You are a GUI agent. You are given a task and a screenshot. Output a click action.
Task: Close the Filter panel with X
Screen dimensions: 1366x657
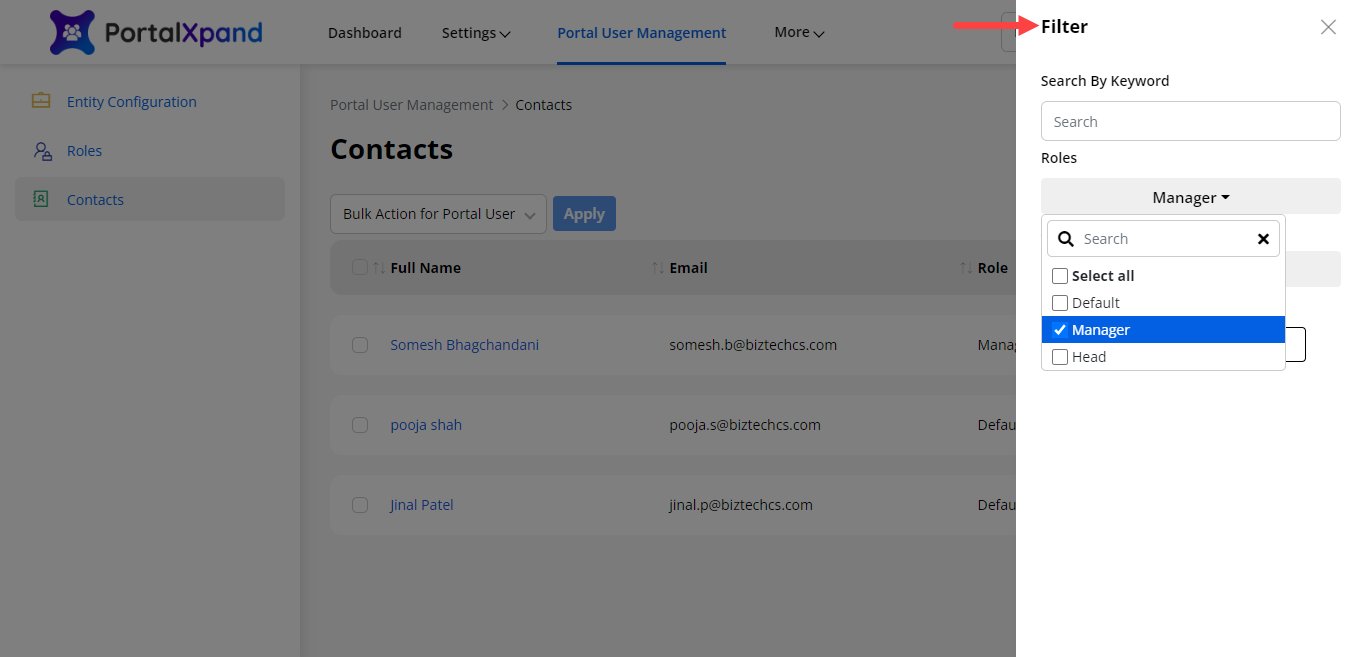coord(1328,27)
